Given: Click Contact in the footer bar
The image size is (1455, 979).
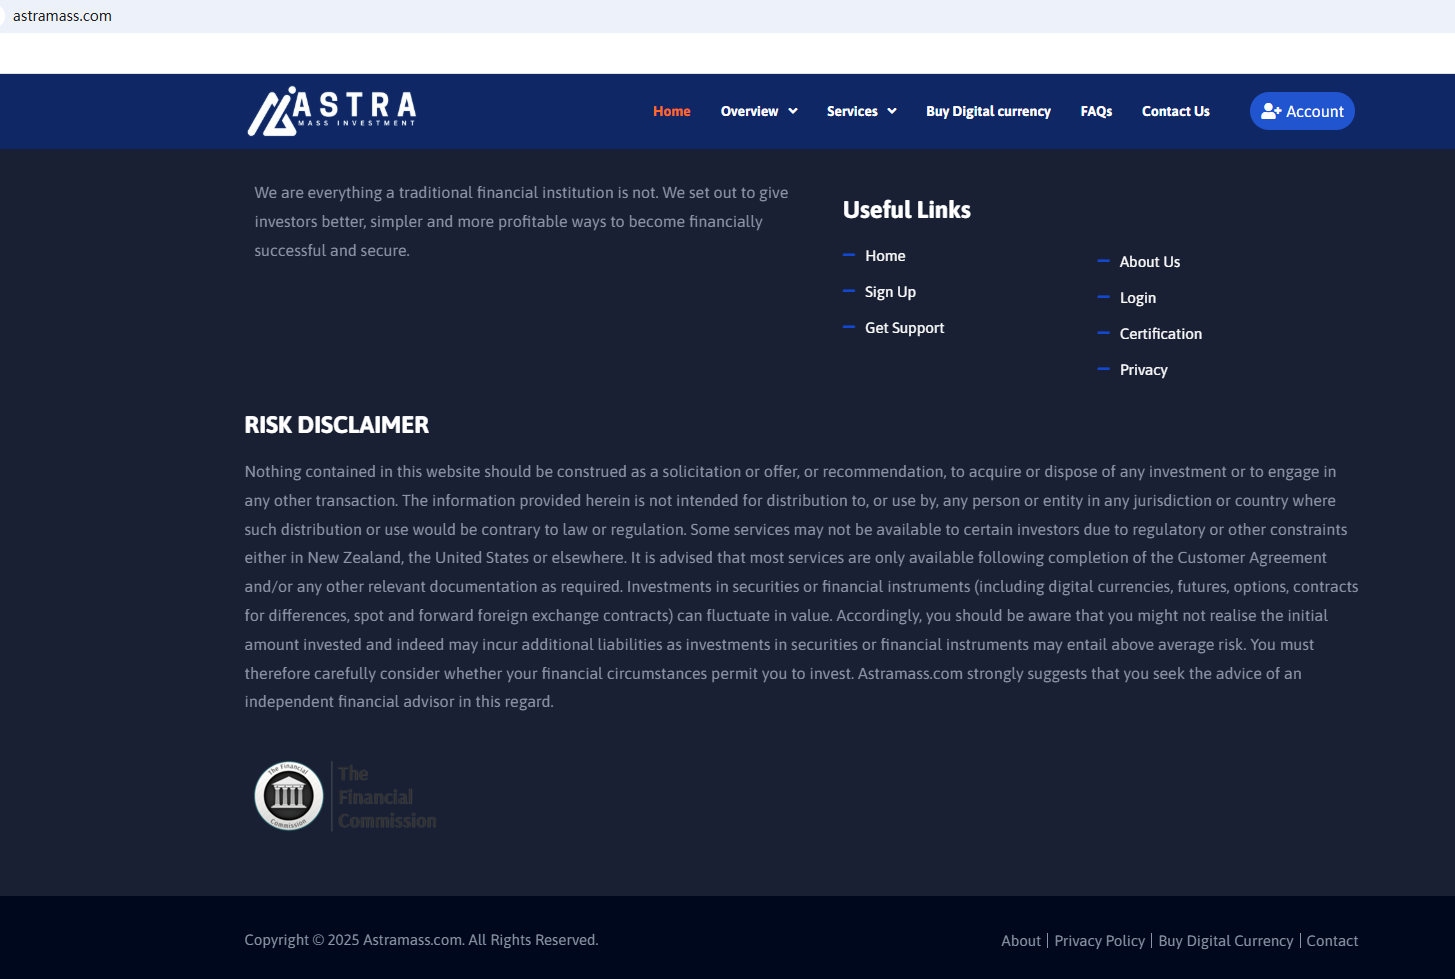Looking at the screenshot, I should click(1332, 941).
